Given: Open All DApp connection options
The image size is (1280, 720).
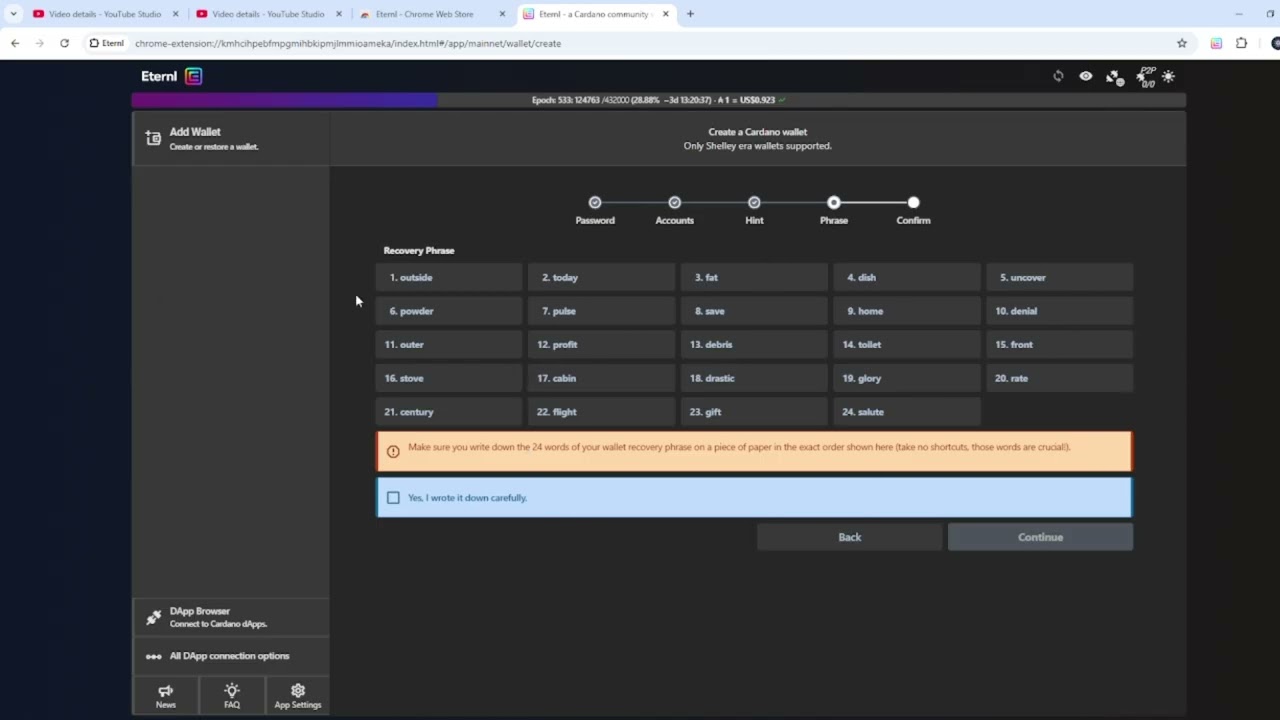Looking at the screenshot, I should click(x=230, y=656).
